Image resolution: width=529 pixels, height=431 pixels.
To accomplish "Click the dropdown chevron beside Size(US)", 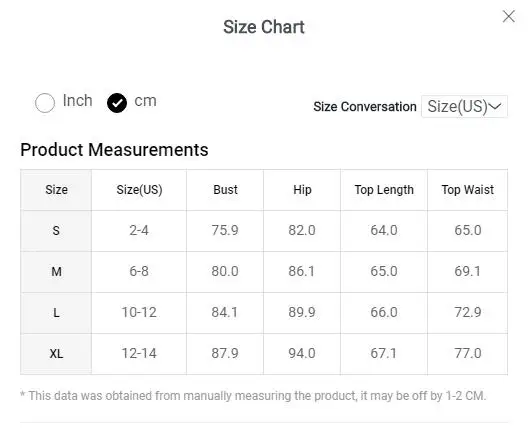I will point(495,107).
